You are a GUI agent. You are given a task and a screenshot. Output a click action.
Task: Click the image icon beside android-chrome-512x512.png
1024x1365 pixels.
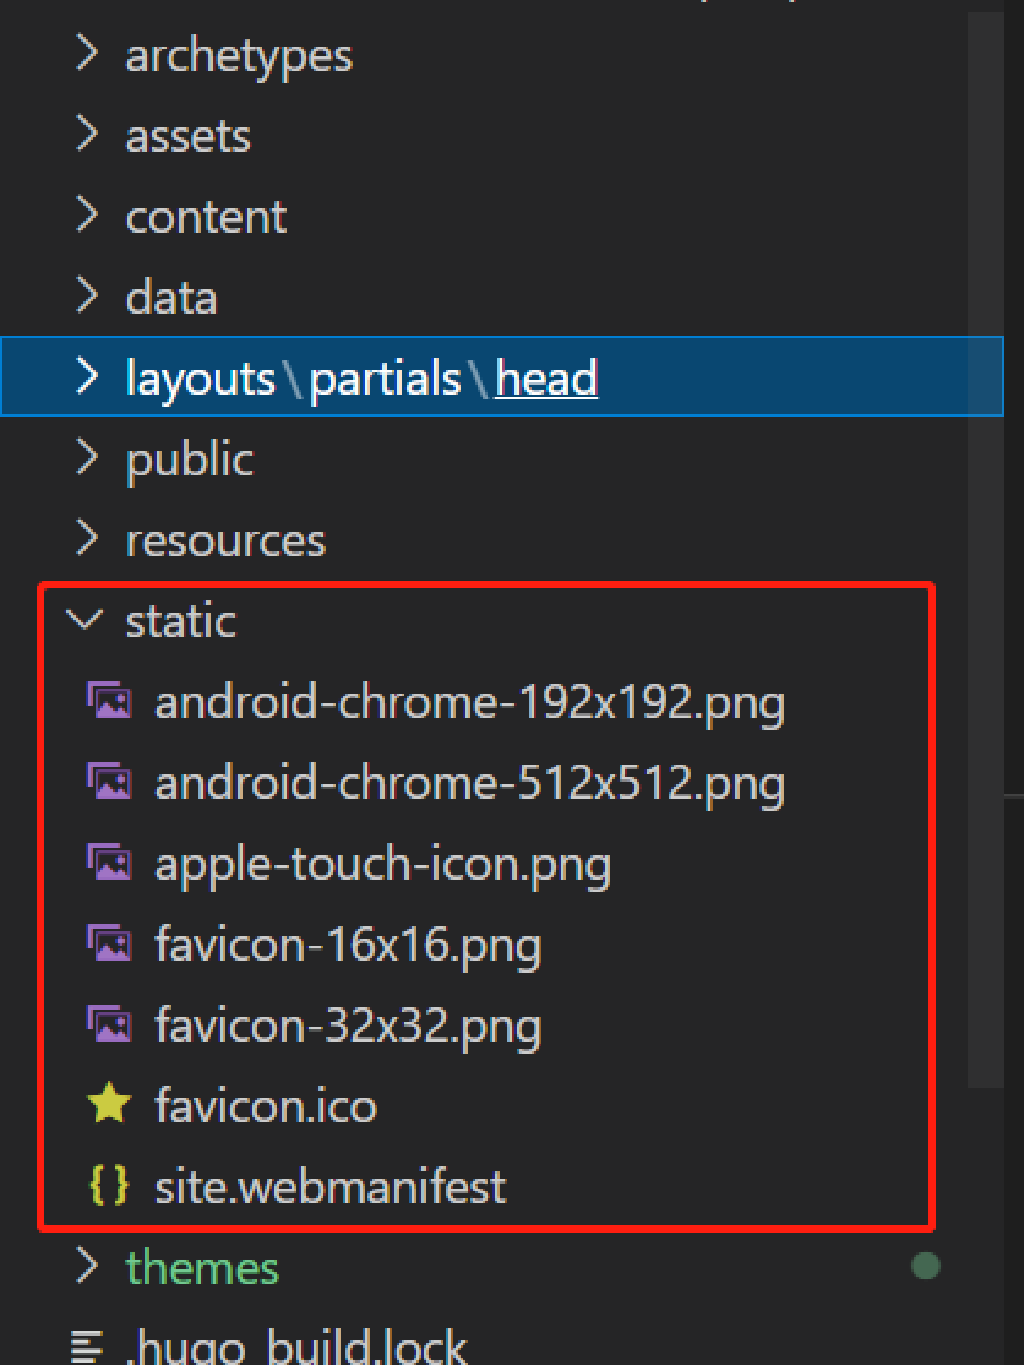[x=109, y=782]
